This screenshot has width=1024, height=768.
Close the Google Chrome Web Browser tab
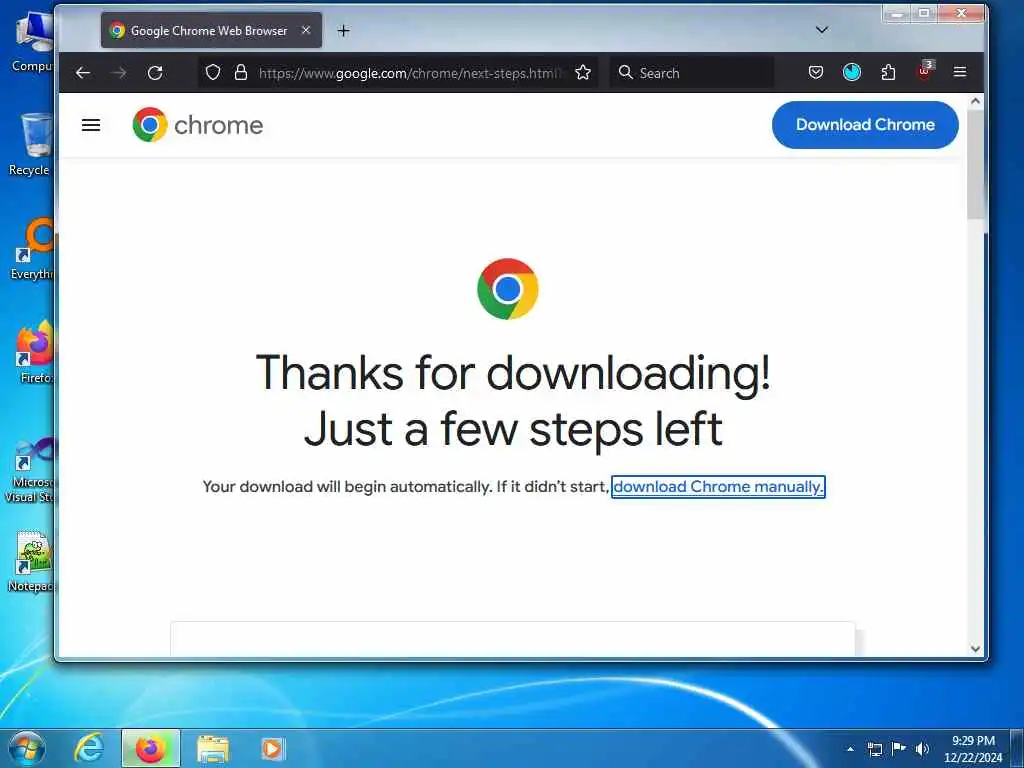click(x=306, y=30)
